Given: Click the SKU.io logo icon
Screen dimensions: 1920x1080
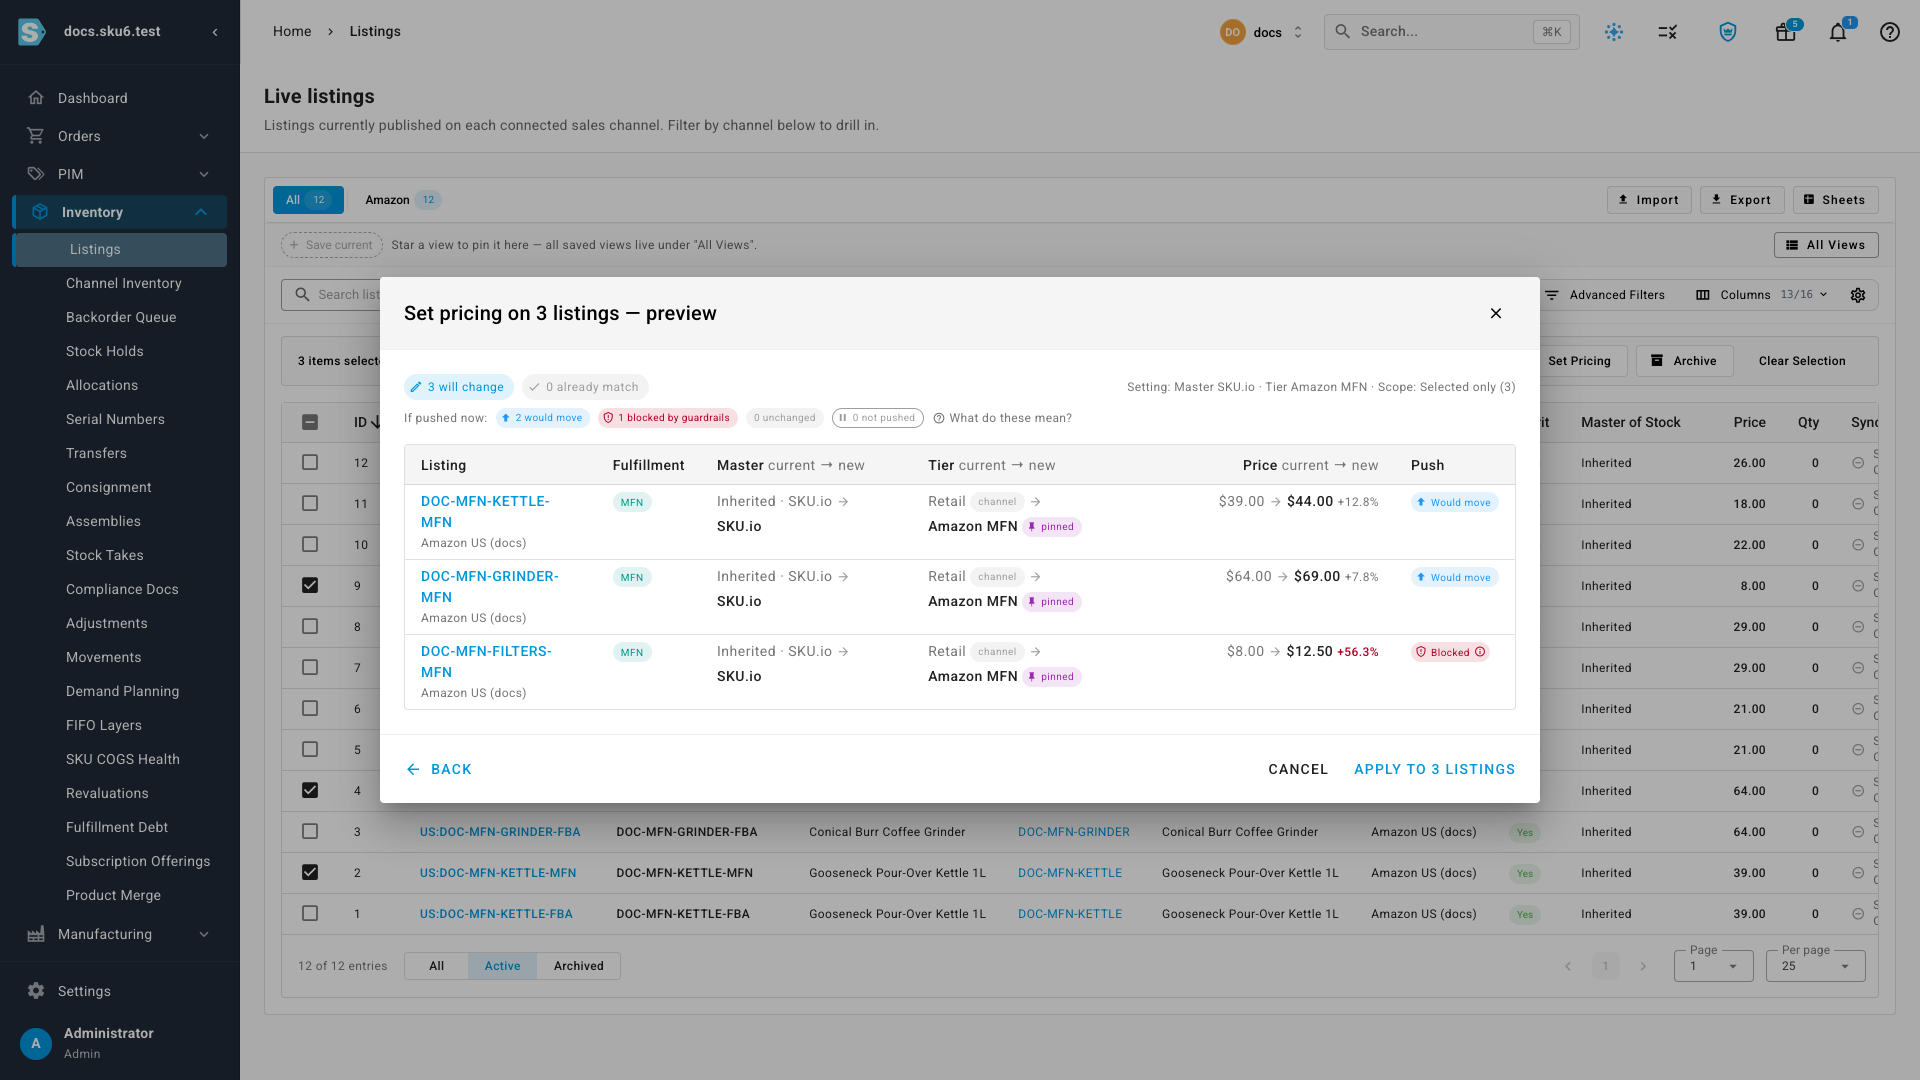Looking at the screenshot, I should 32,32.
